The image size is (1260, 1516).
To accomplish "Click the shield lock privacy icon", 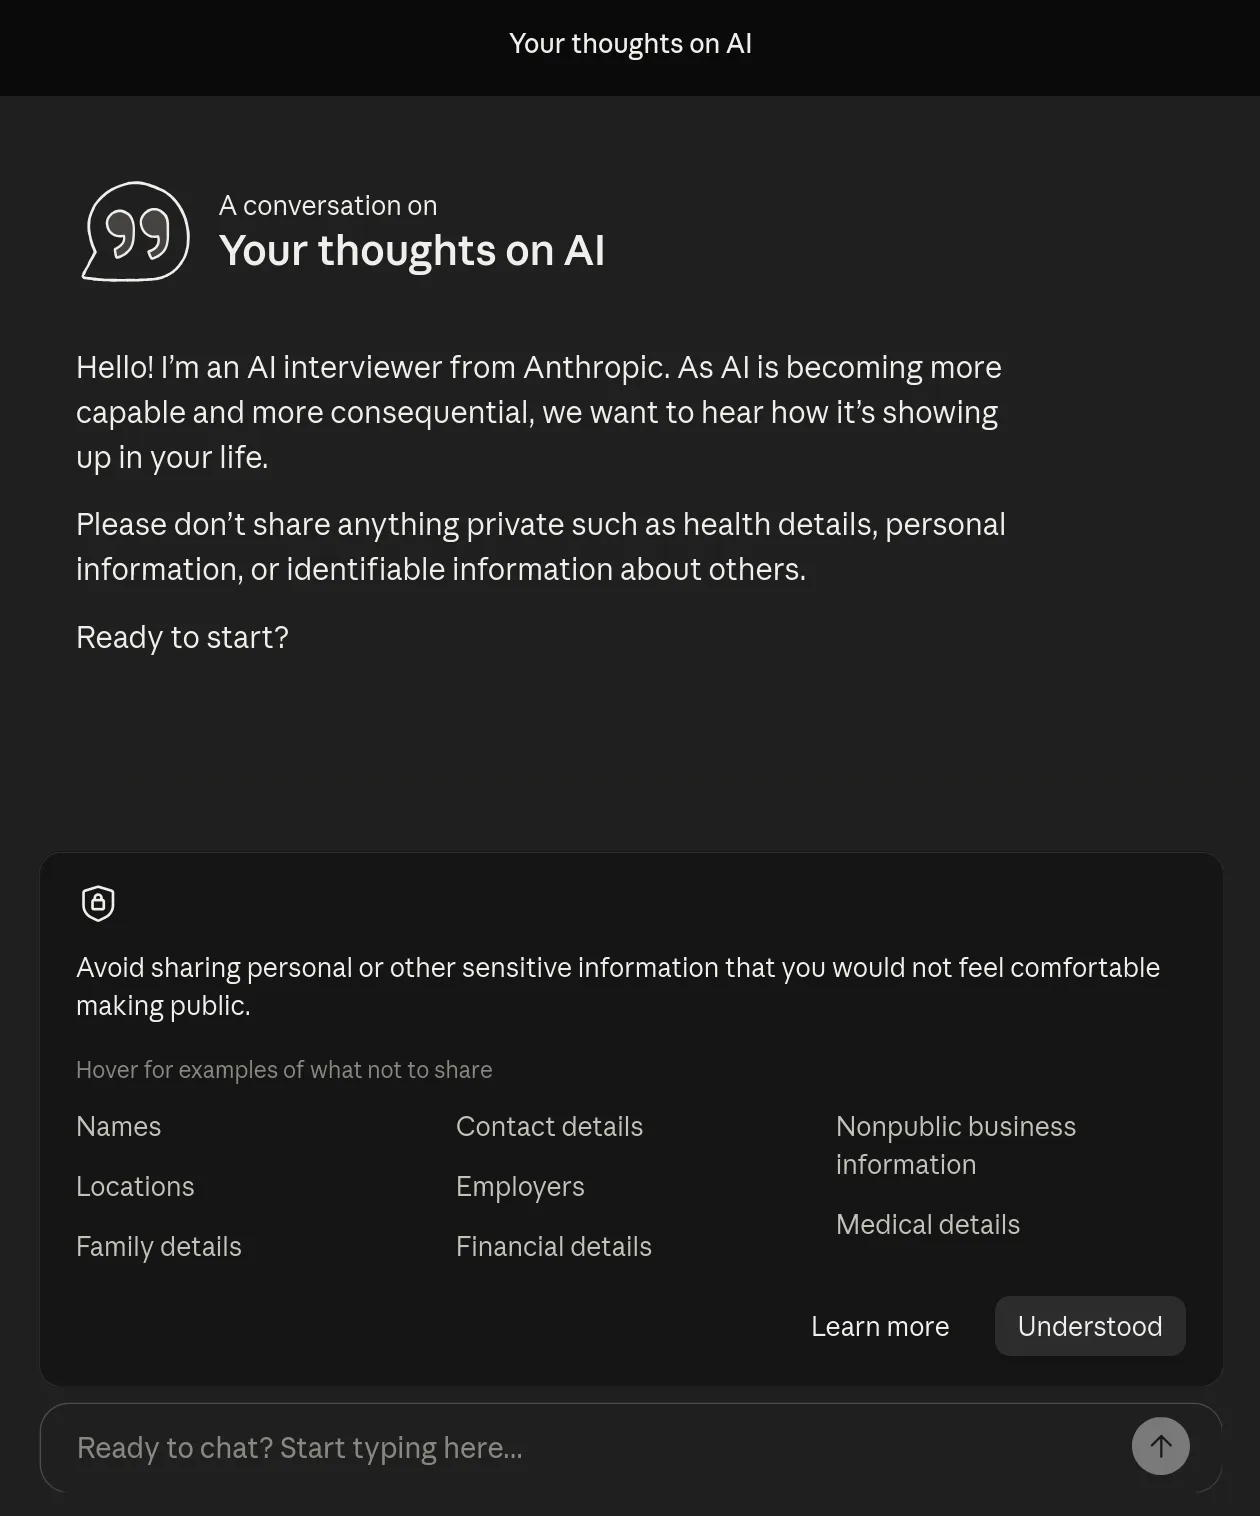I will tap(98, 903).
